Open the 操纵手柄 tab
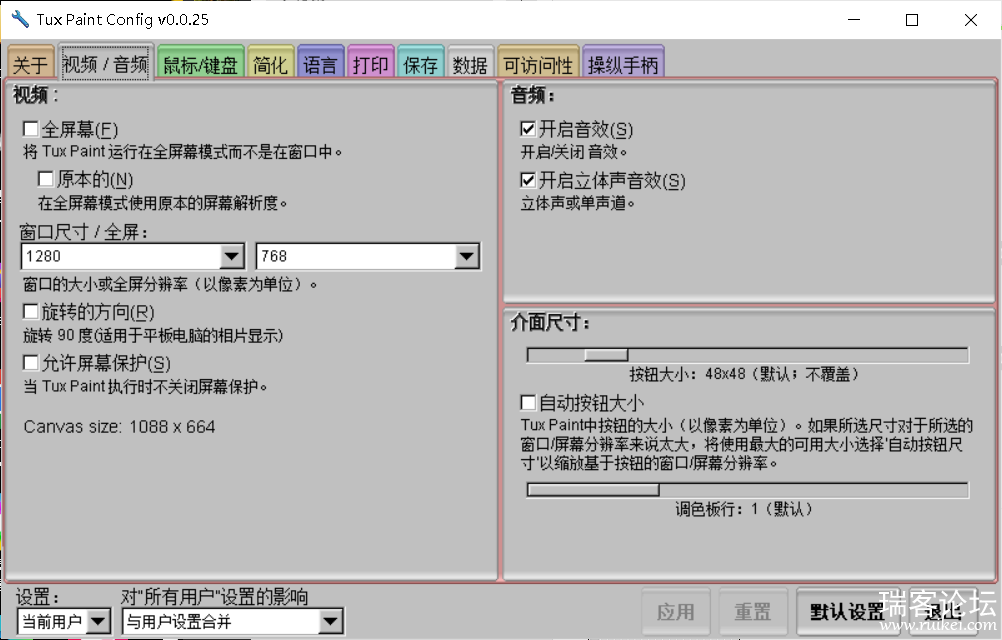Image resolution: width=1002 pixels, height=640 pixels. pyautogui.click(x=623, y=63)
